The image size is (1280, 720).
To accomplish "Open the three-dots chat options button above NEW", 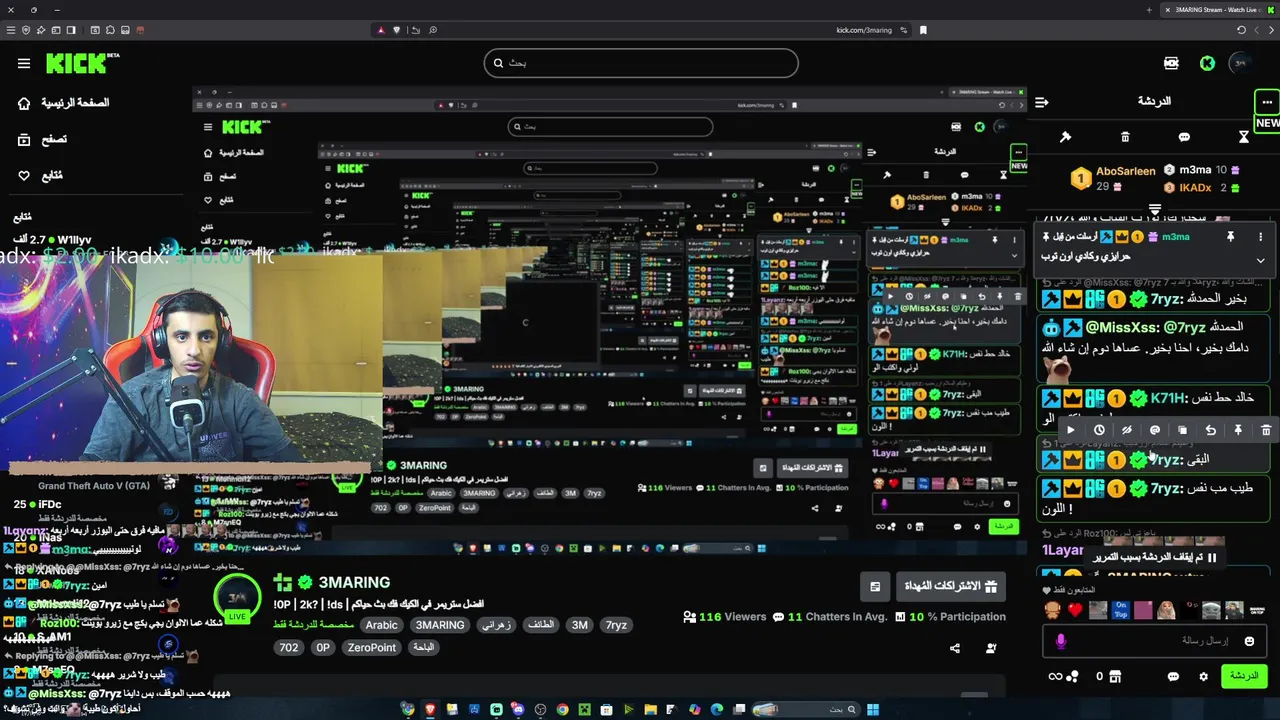I will point(1267,102).
